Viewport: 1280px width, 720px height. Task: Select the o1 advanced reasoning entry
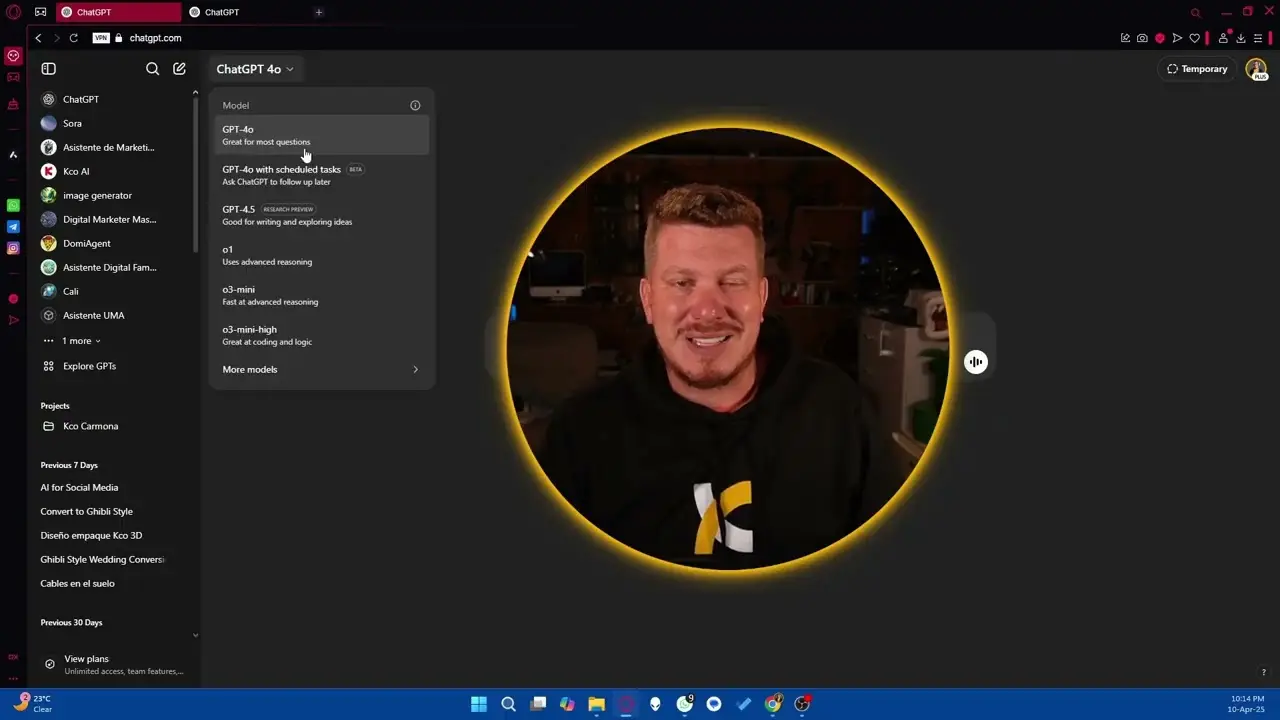(322, 255)
